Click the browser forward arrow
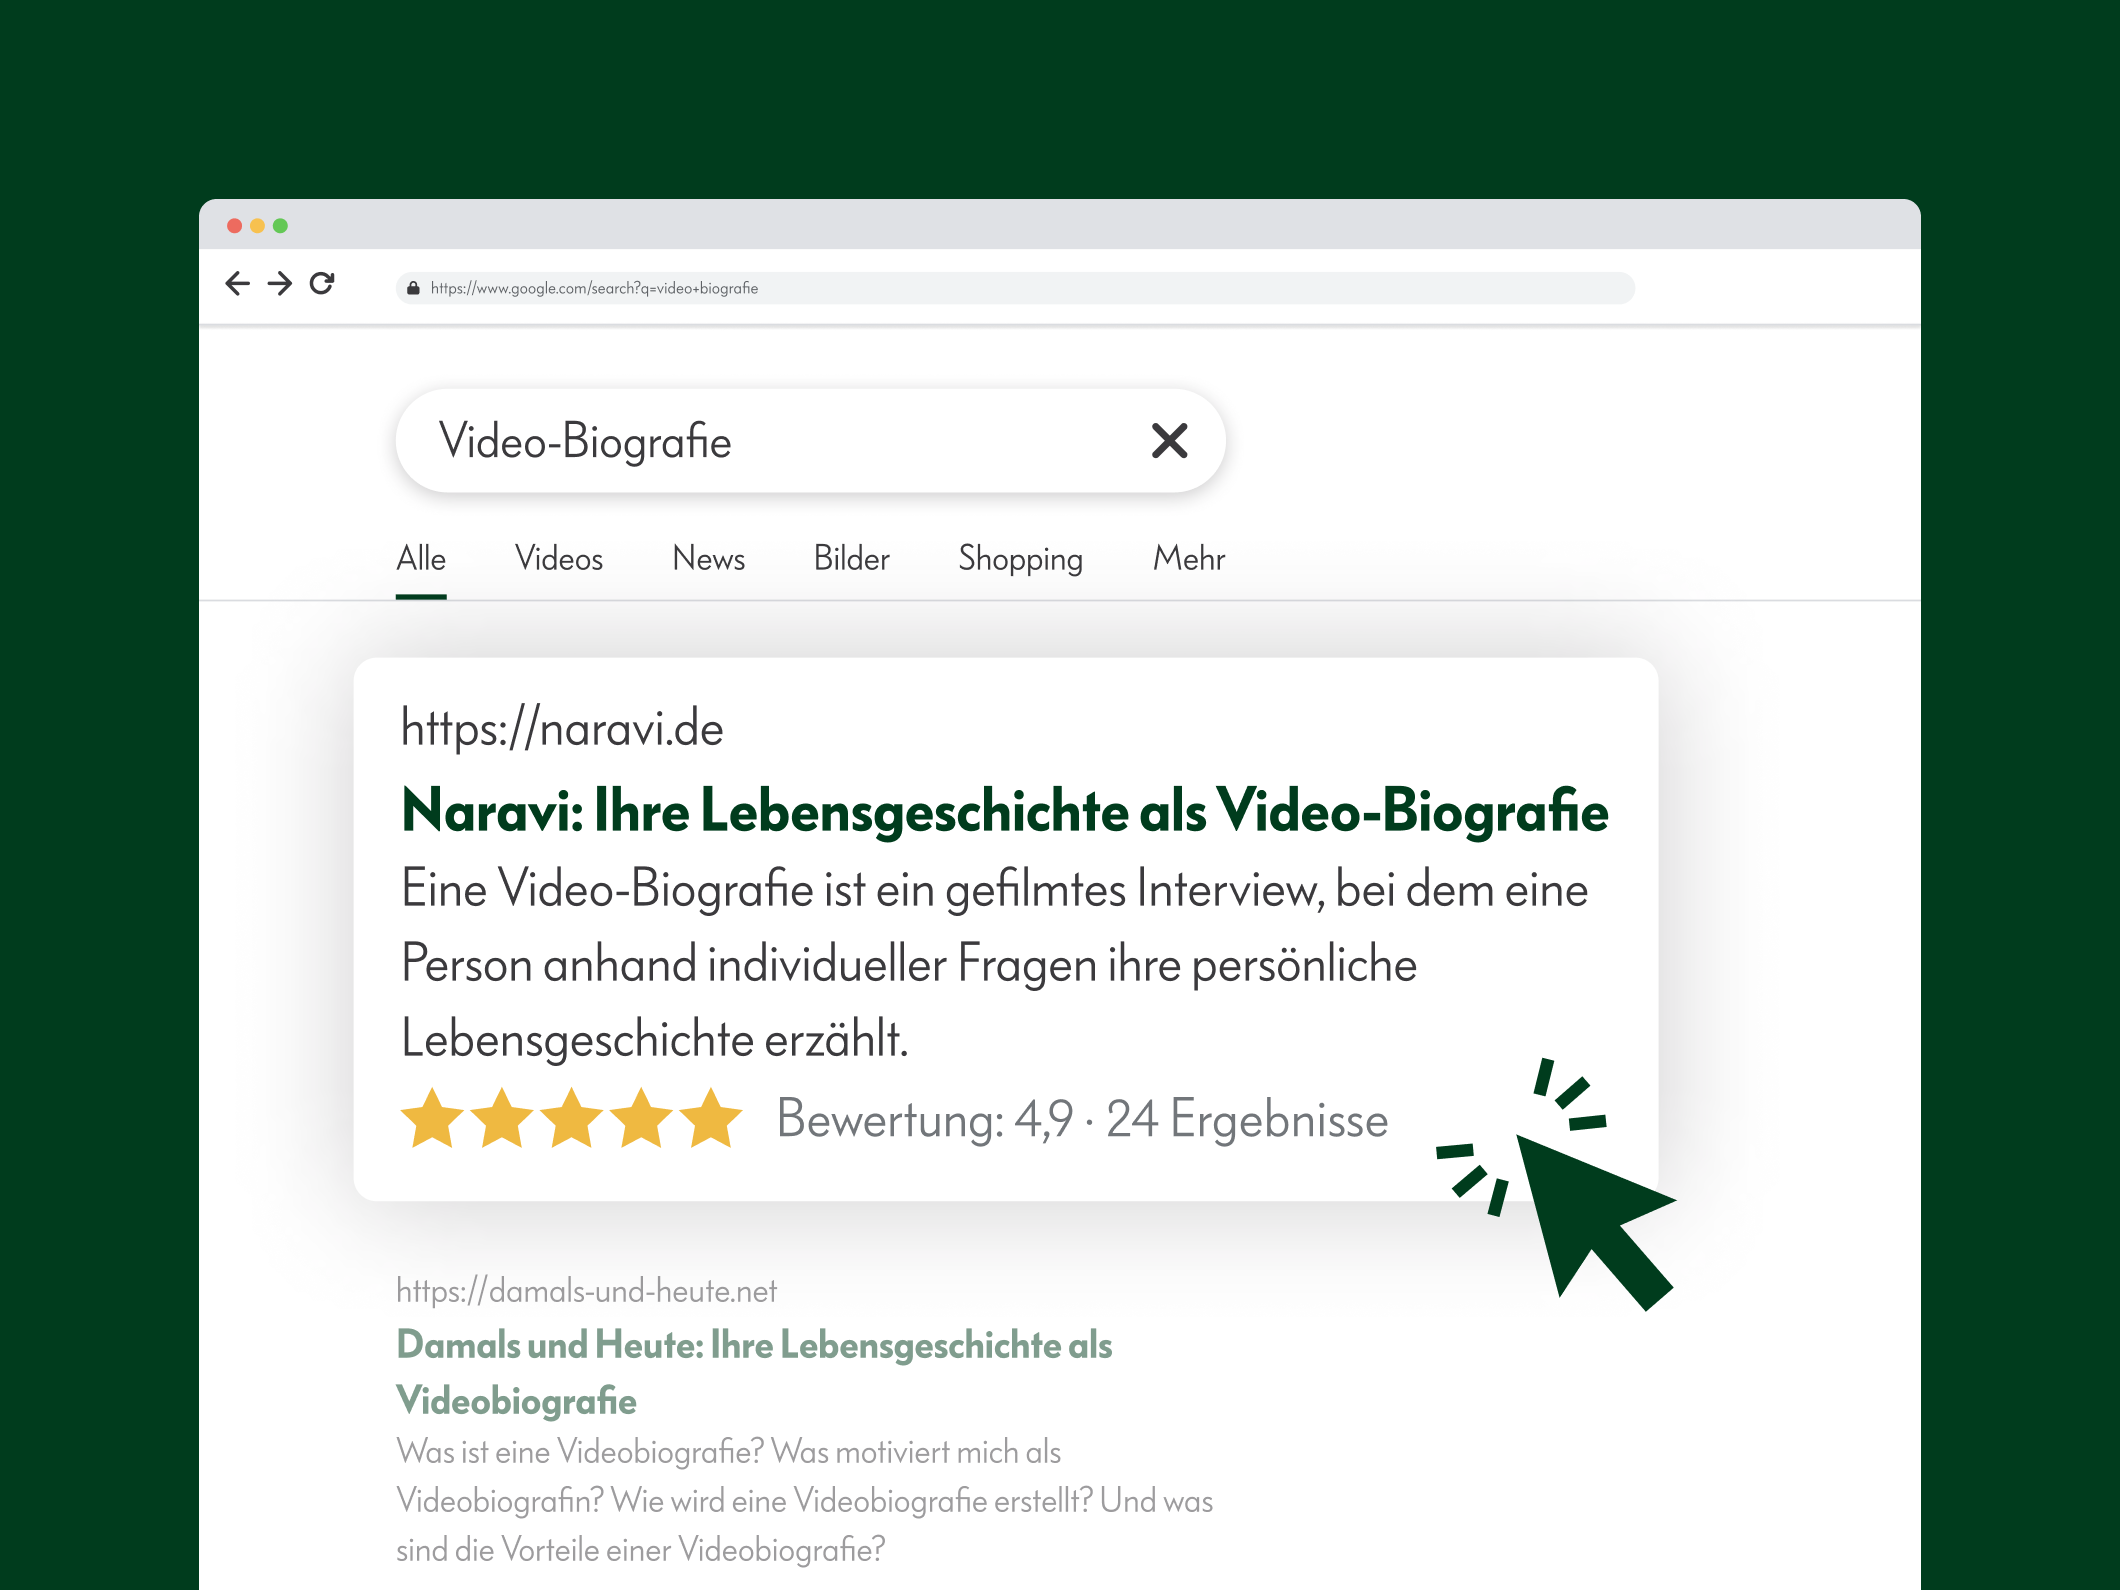This screenshot has height=1590, width=2120. [280, 284]
